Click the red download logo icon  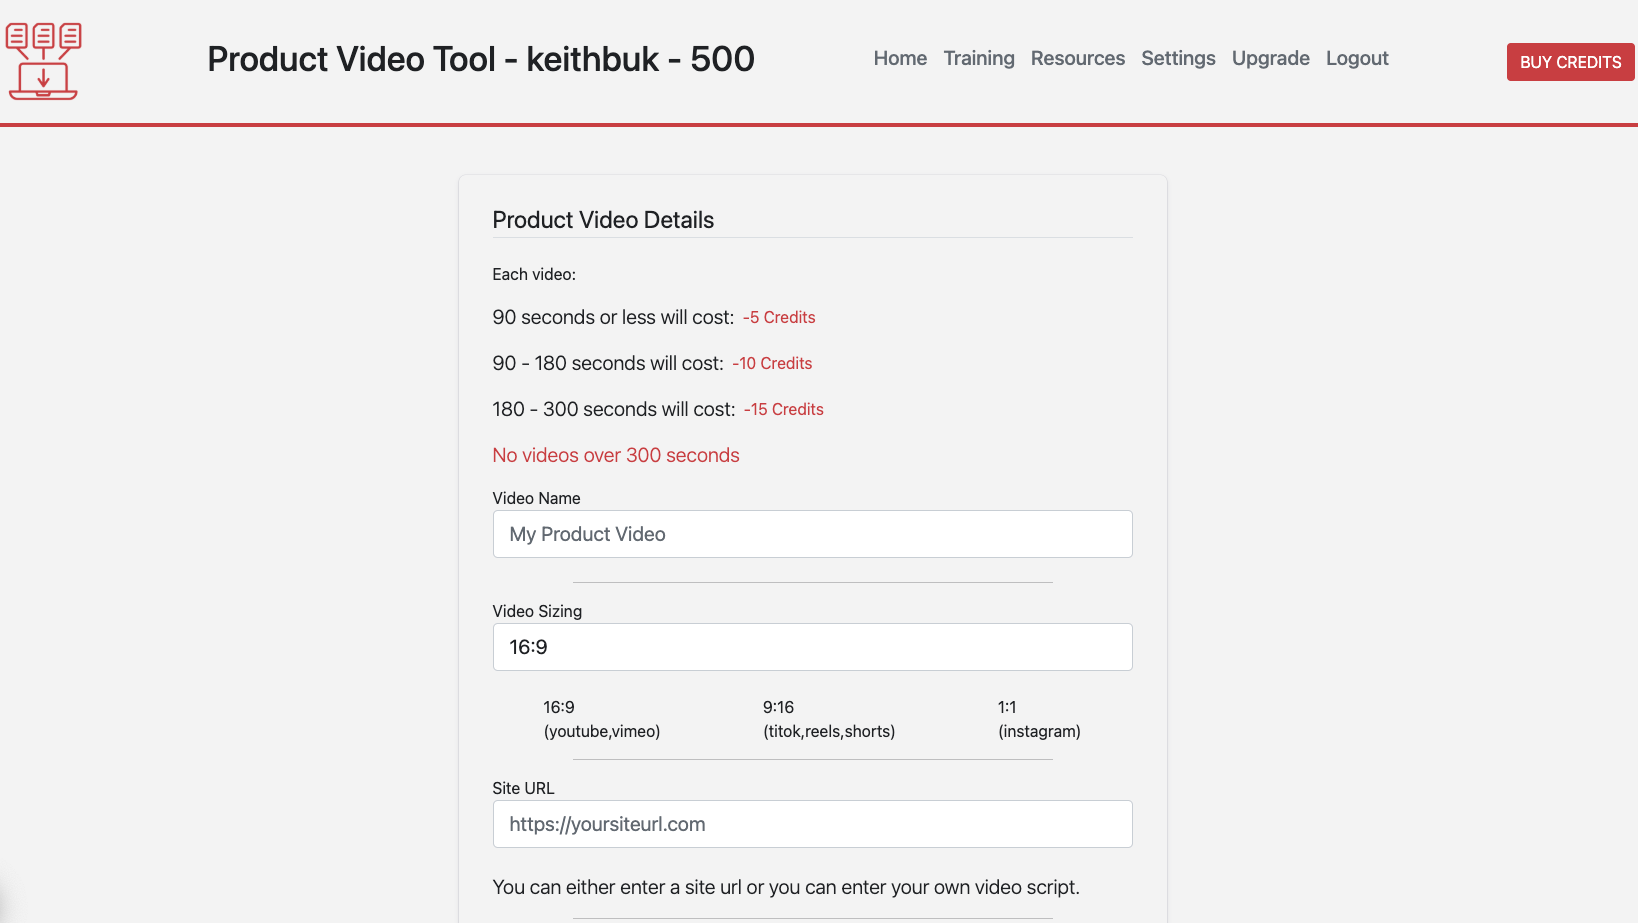tap(43, 60)
